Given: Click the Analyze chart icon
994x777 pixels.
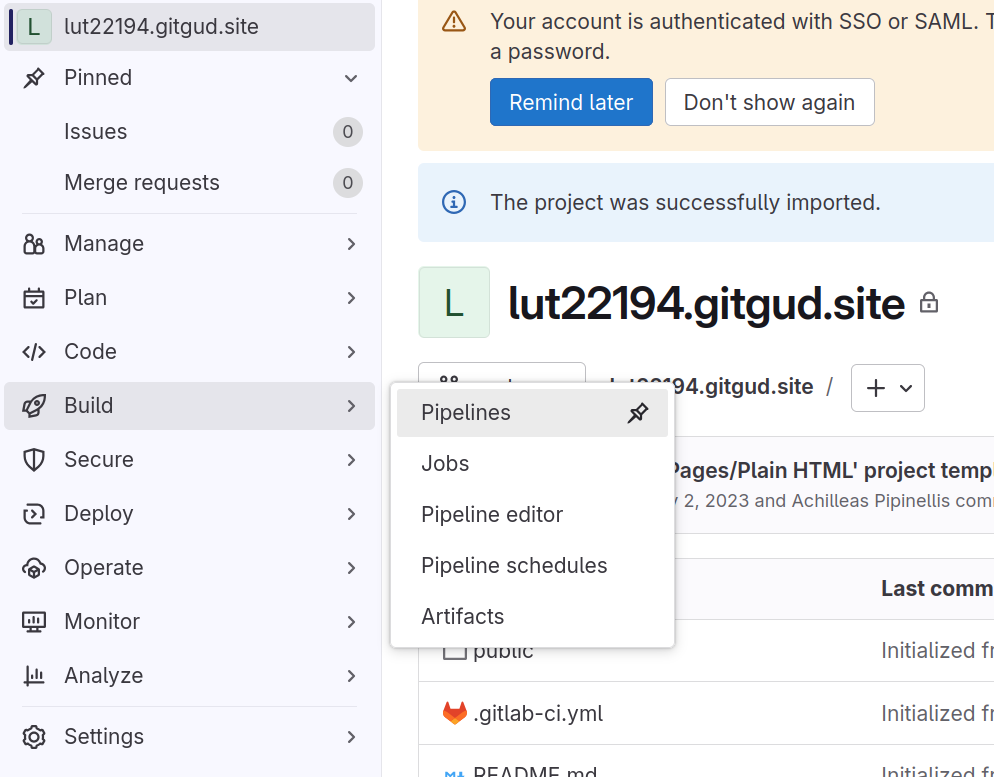Looking at the screenshot, I should coord(34,676).
